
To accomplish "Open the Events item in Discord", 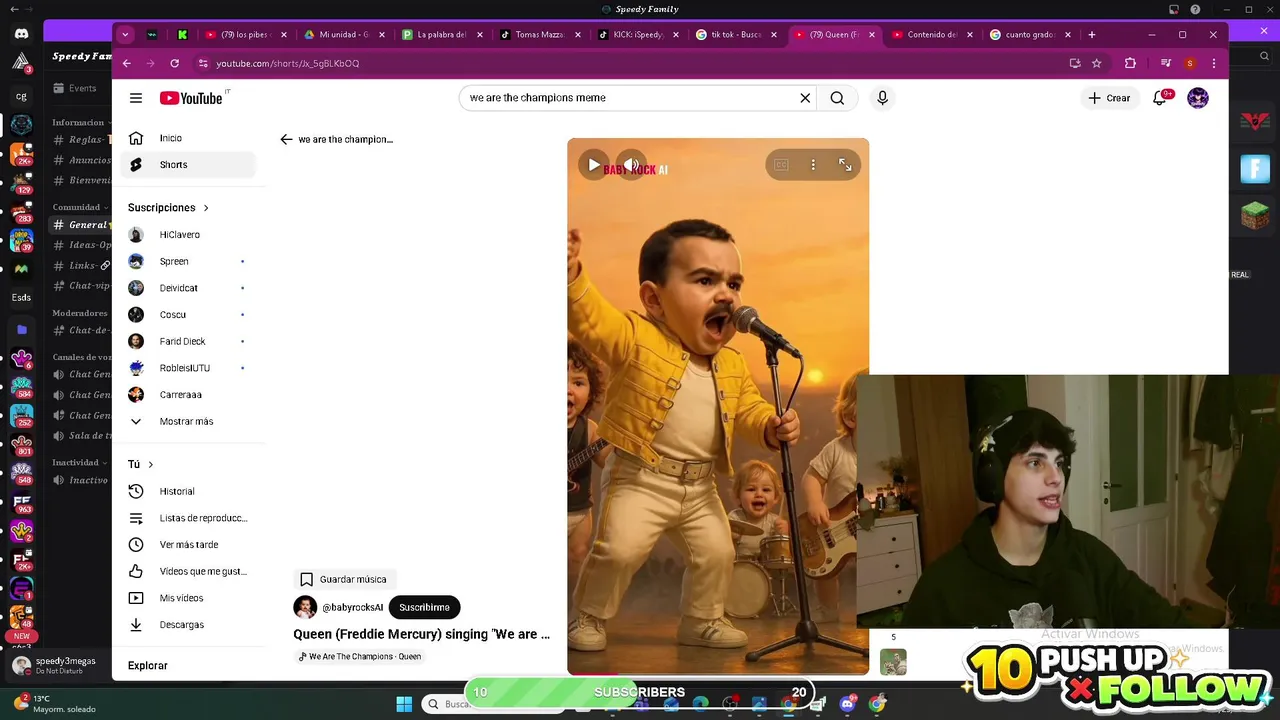I will click(x=80, y=88).
